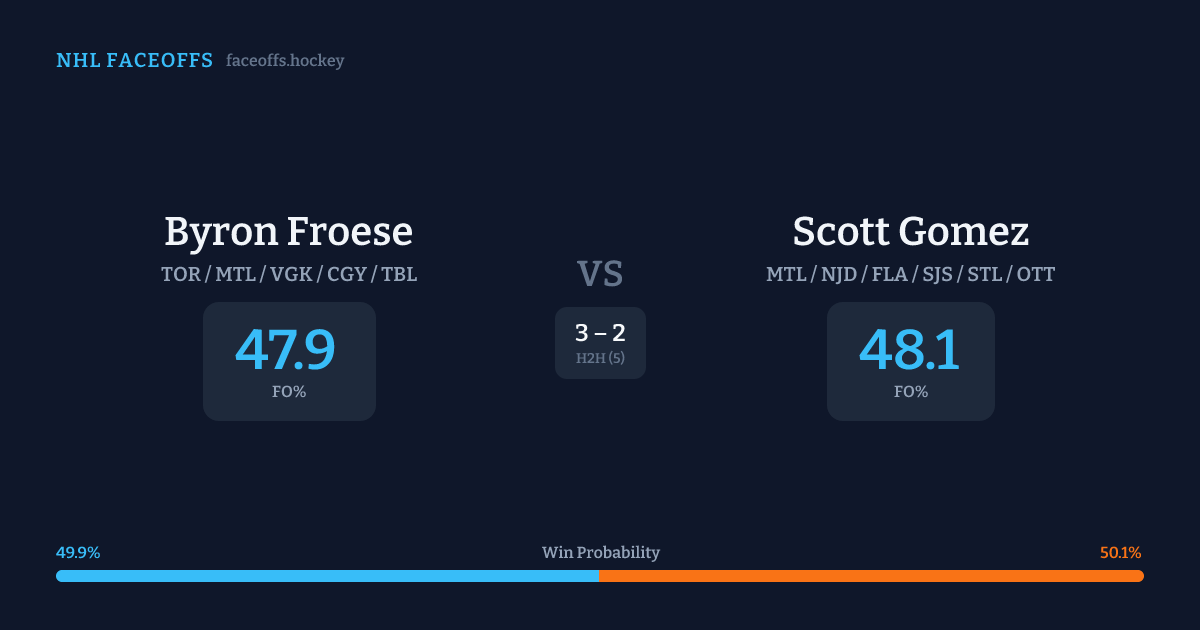
Task: Open the faceoffs.hockey site link
Action: (285, 61)
